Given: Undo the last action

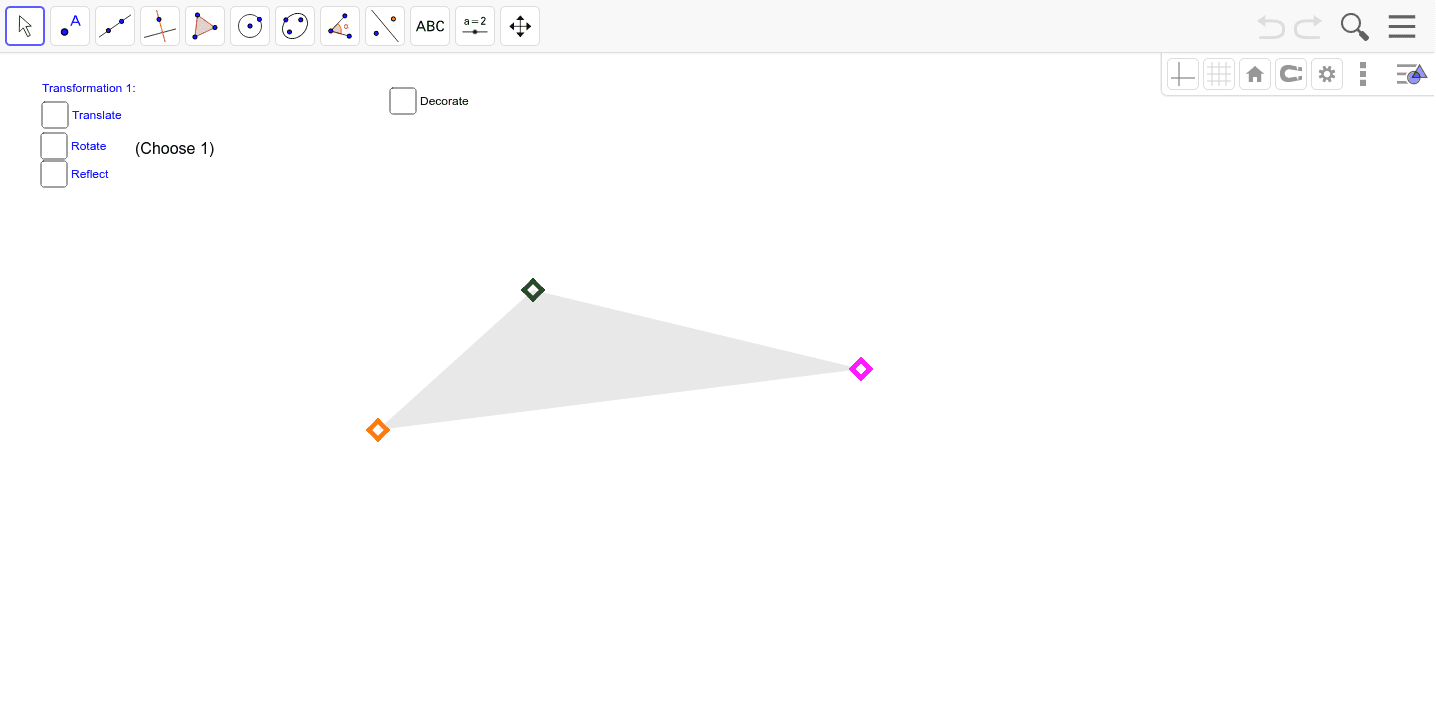Looking at the screenshot, I should [1271, 27].
